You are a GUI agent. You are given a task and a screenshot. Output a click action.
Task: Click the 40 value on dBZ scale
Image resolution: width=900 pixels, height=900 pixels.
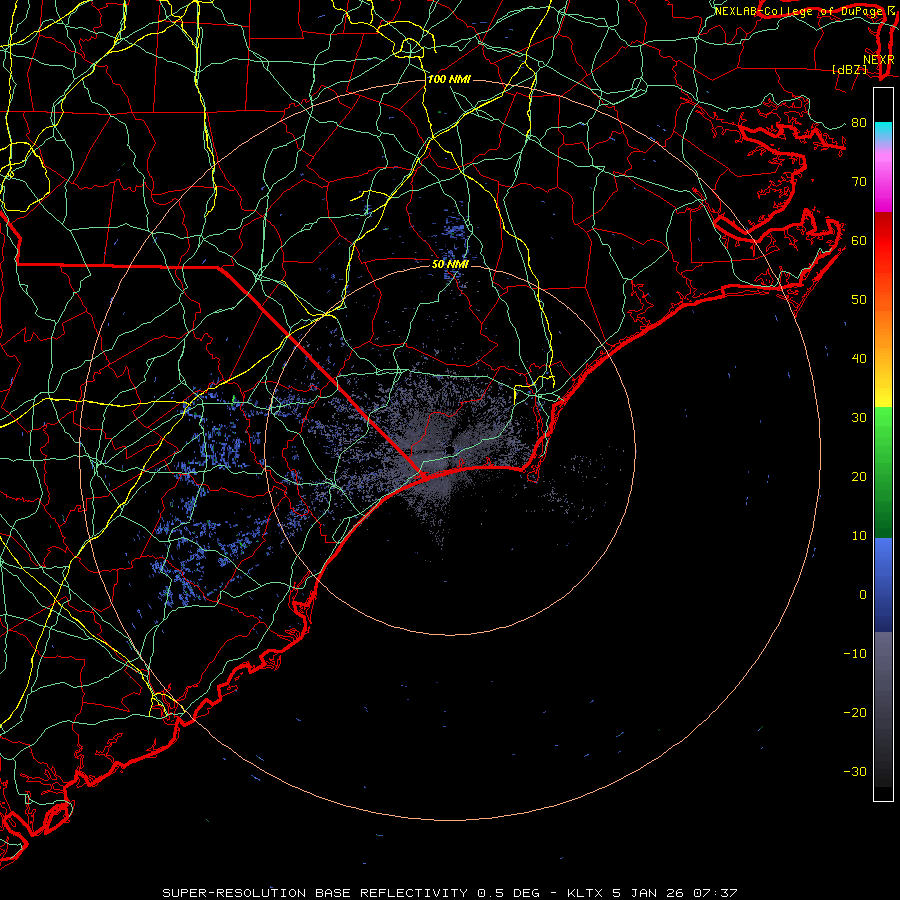pos(859,359)
